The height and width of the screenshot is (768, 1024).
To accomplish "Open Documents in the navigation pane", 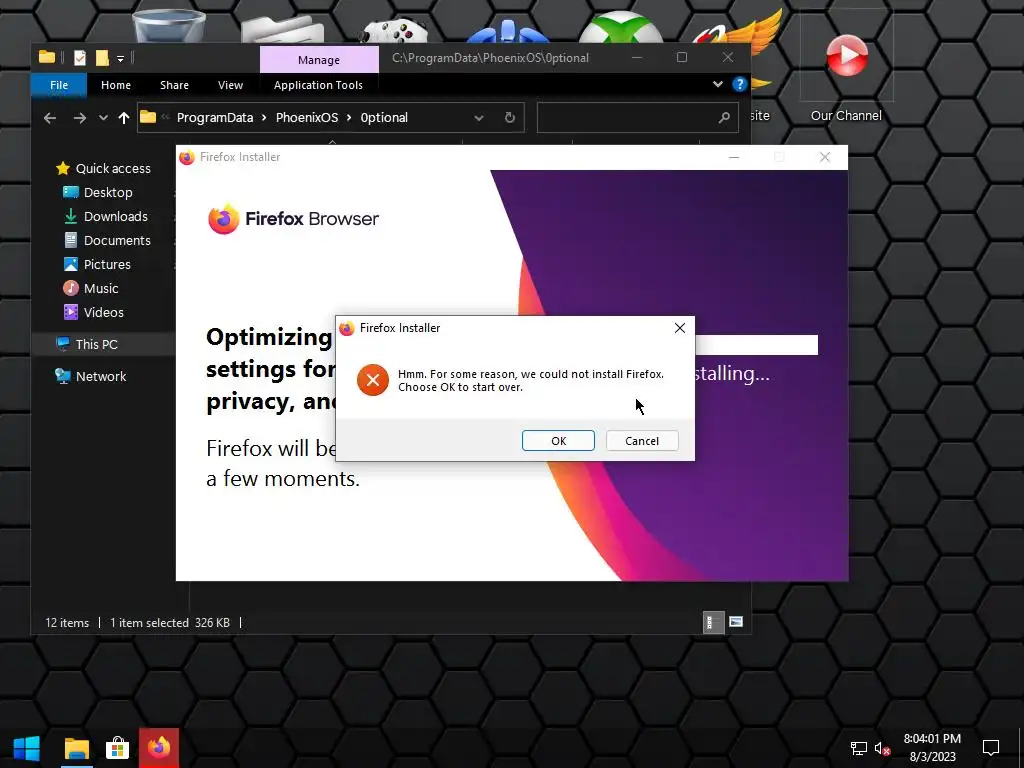I will (x=107, y=240).
